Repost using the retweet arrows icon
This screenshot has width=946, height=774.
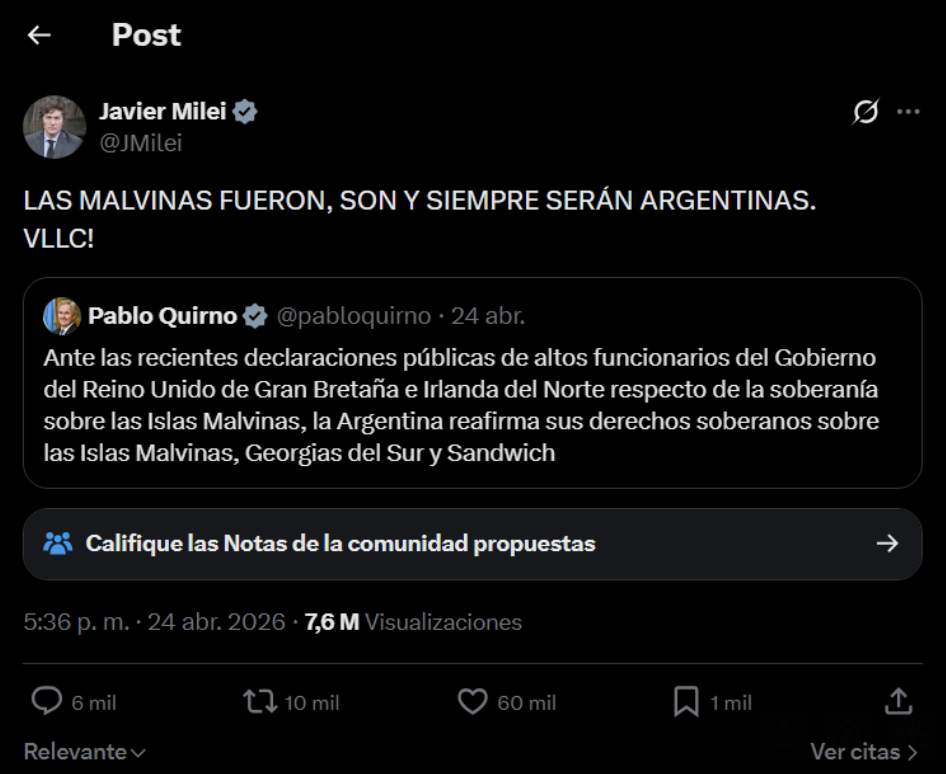pyautogui.click(x=260, y=701)
